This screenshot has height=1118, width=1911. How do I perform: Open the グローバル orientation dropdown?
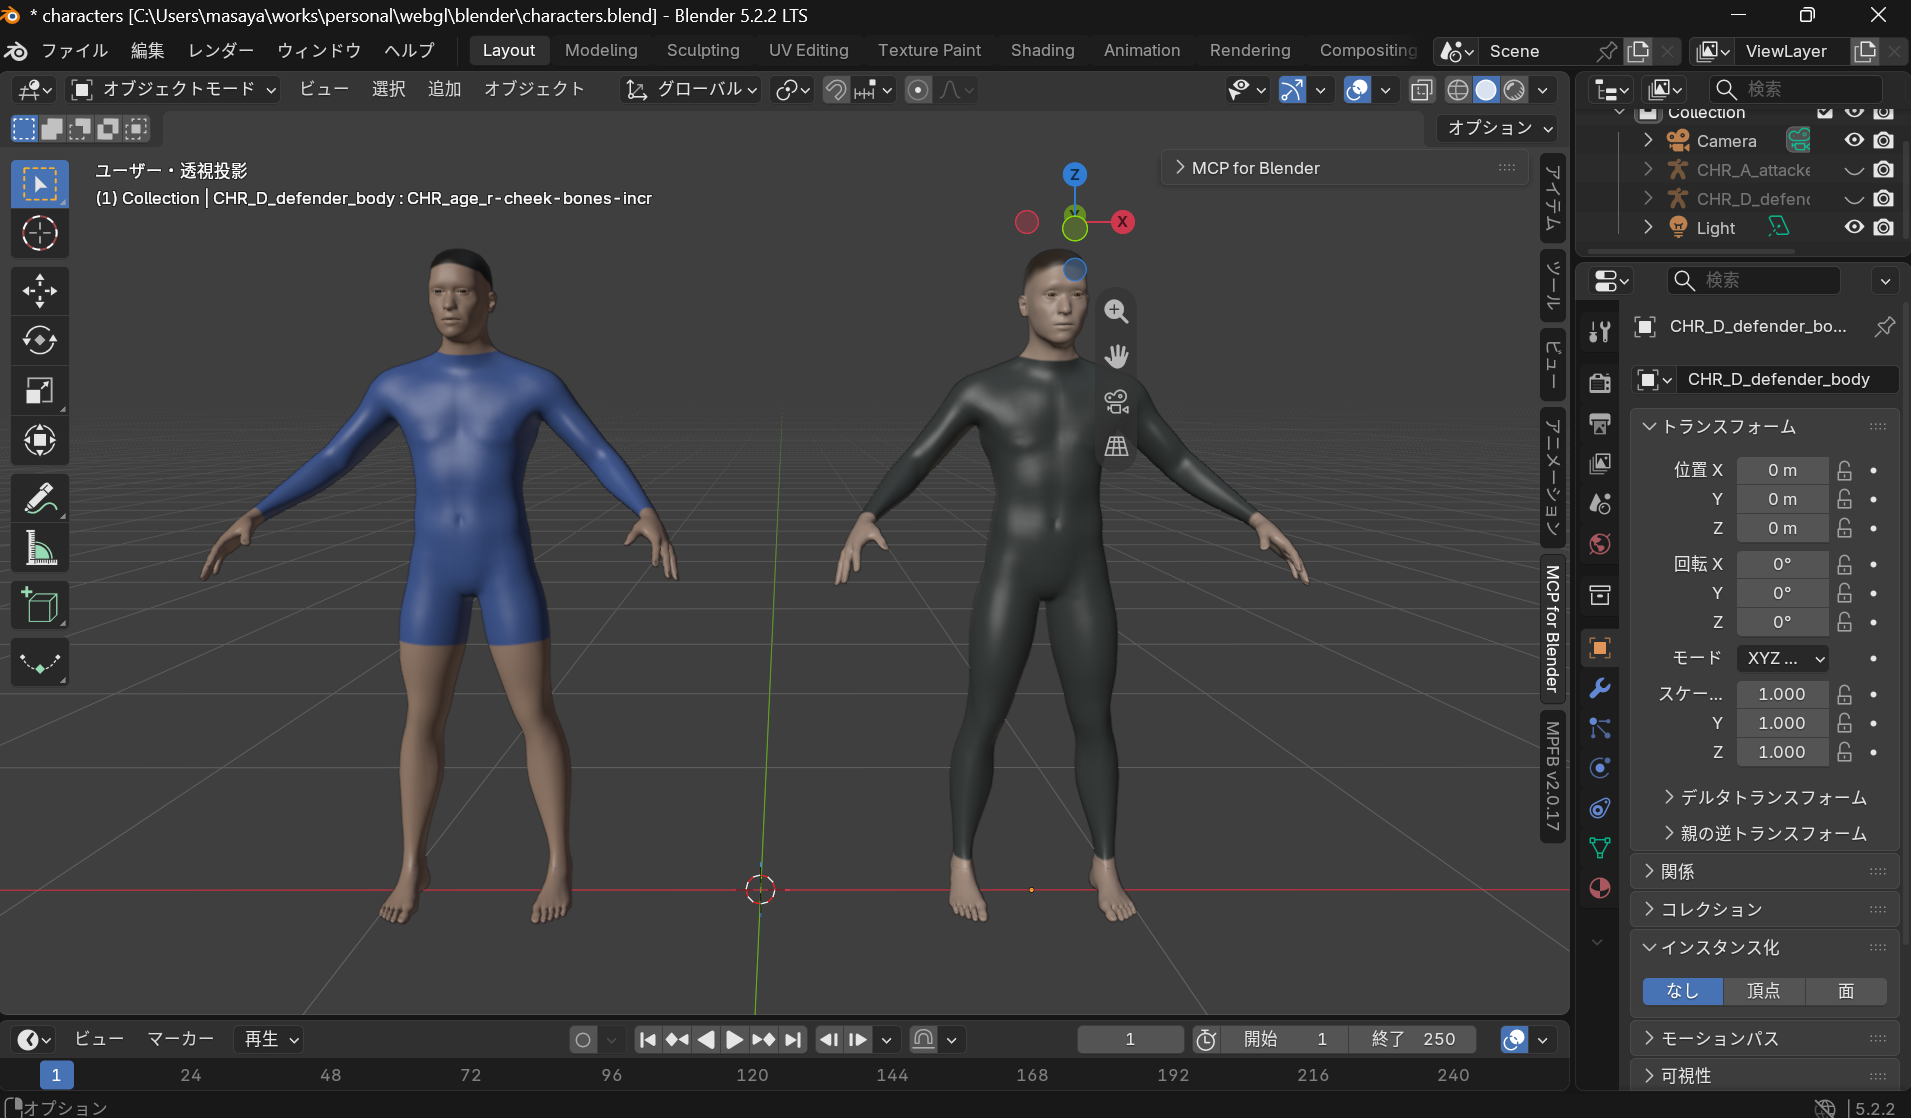coord(690,90)
